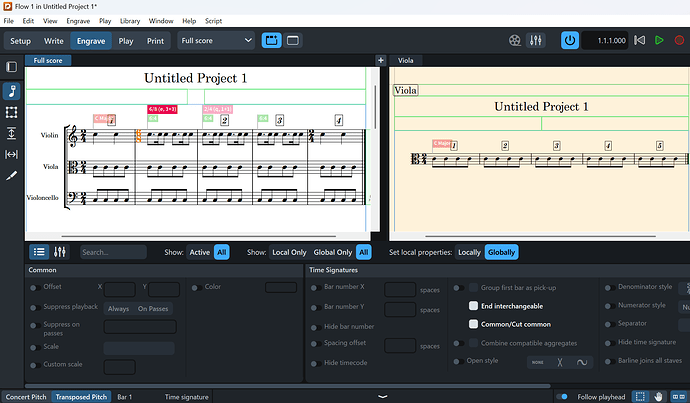Toggle the Hide bar number switch
690x403 pixels.
[x=316, y=327]
